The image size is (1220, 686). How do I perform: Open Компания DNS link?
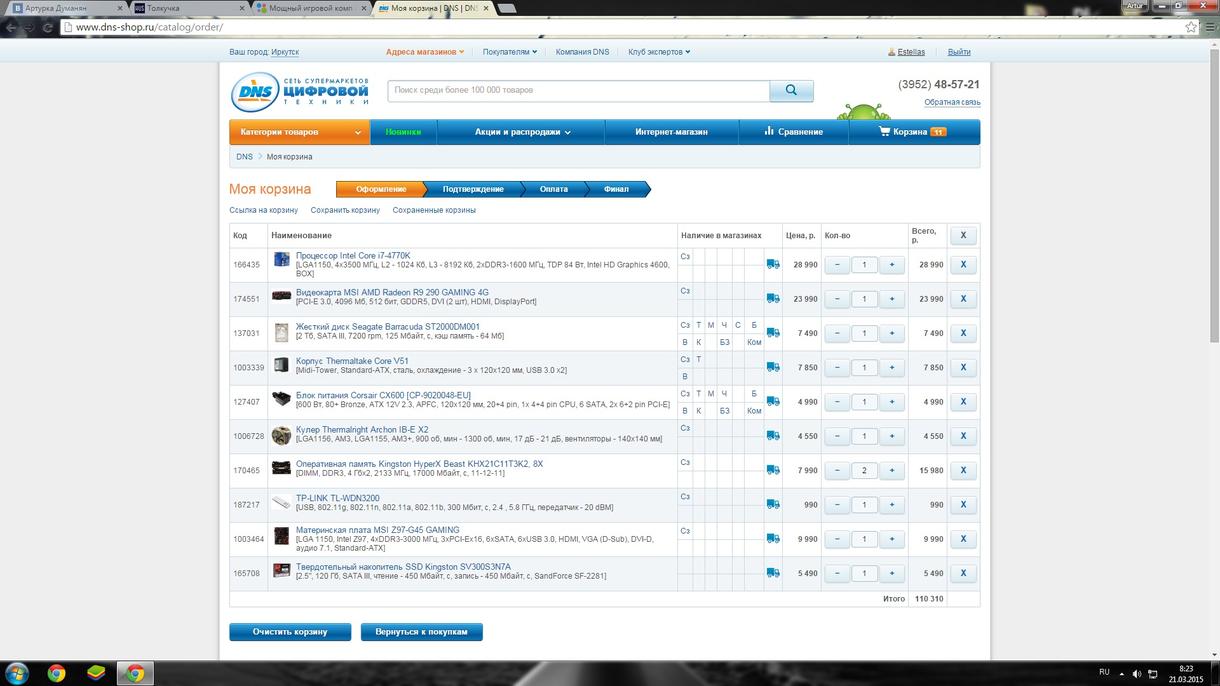pyautogui.click(x=582, y=52)
